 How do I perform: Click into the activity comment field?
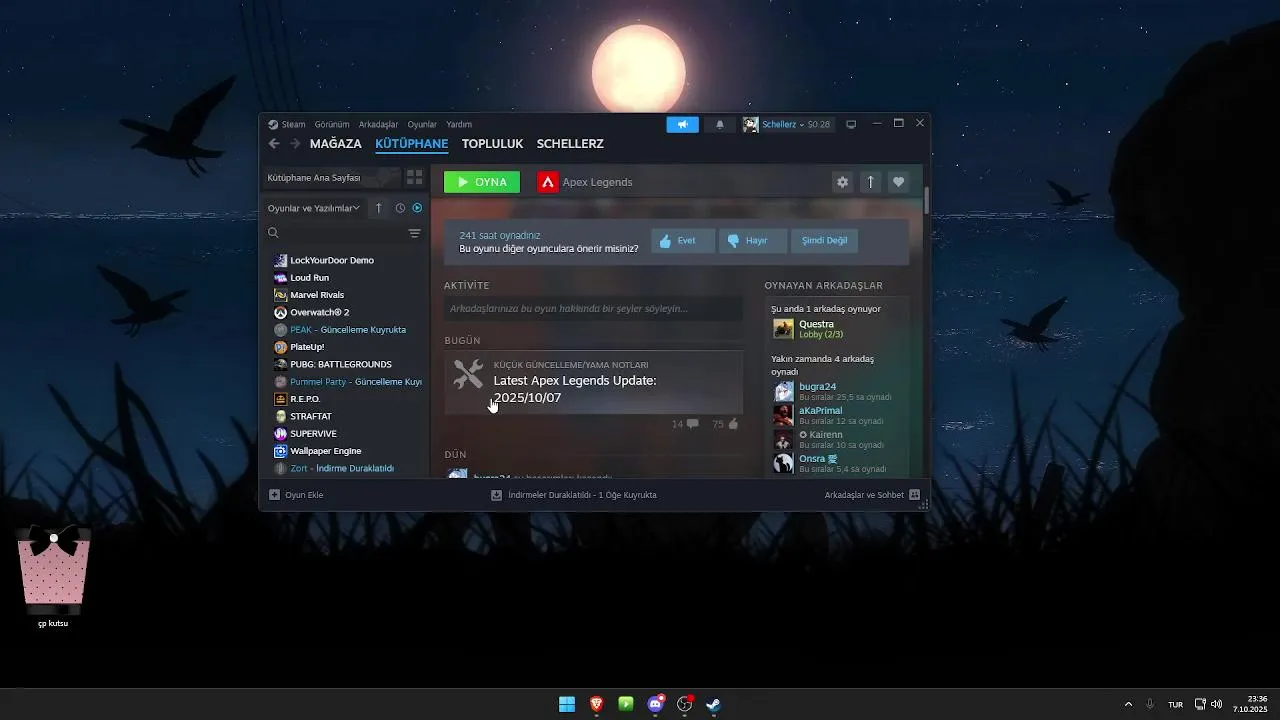[x=593, y=309]
